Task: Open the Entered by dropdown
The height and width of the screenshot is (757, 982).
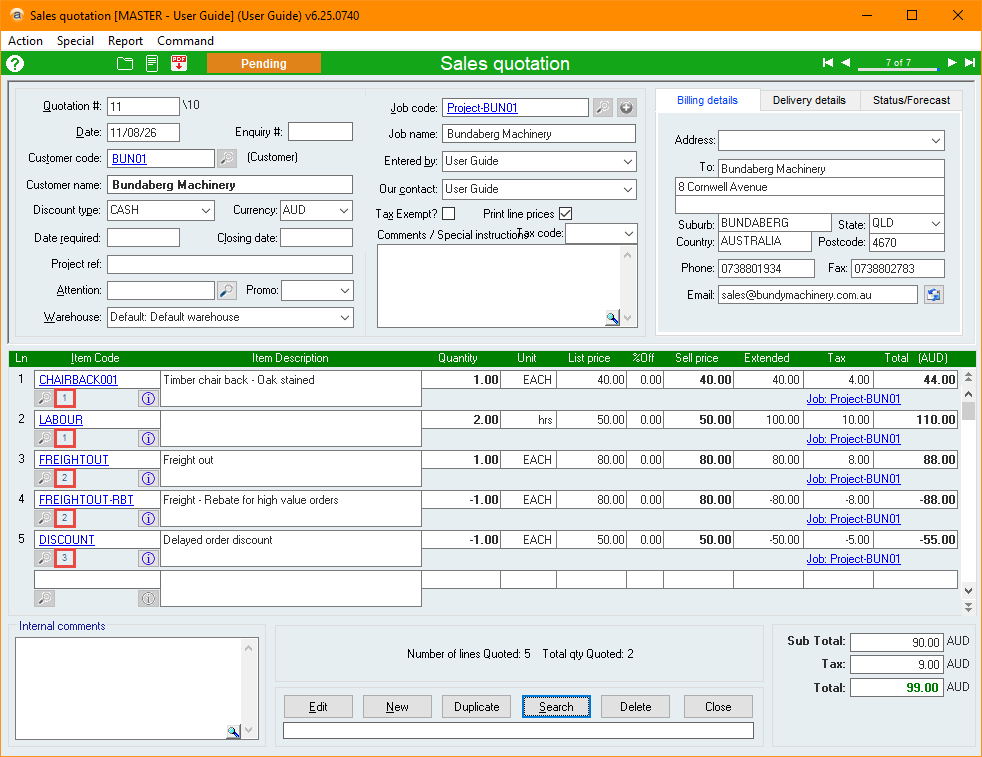Action: [x=628, y=162]
